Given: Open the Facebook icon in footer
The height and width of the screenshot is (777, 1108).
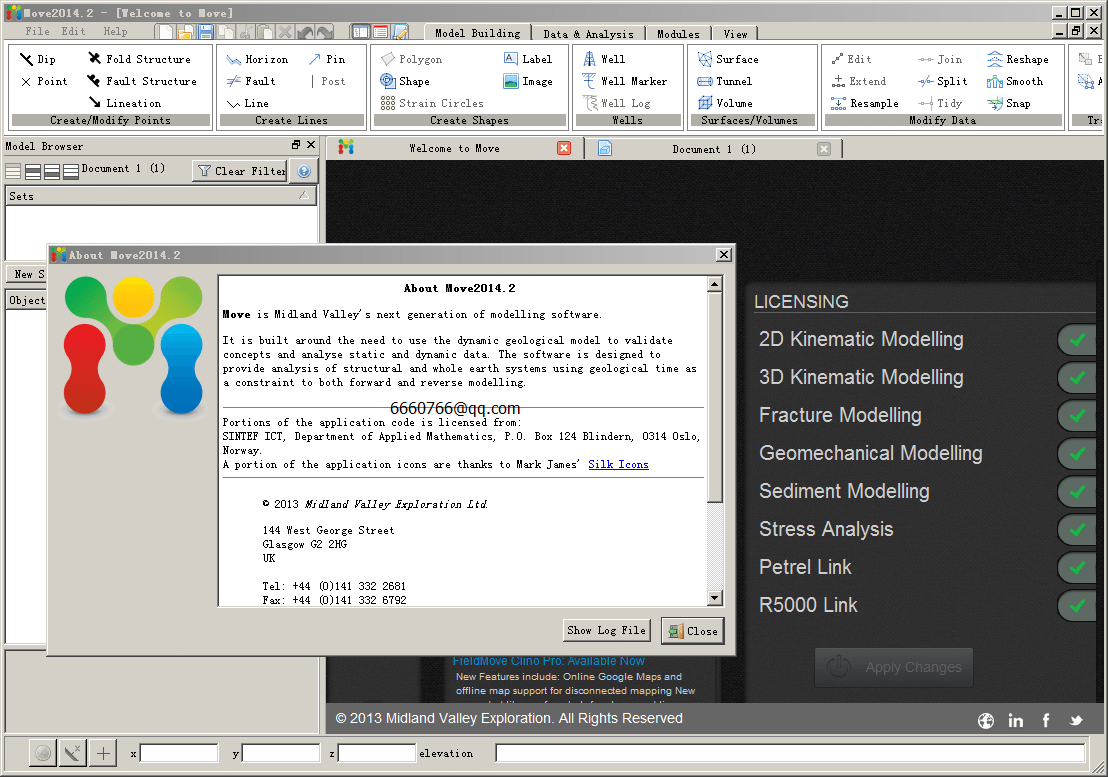Looking at the screenshot, I should pos(1046,720).
